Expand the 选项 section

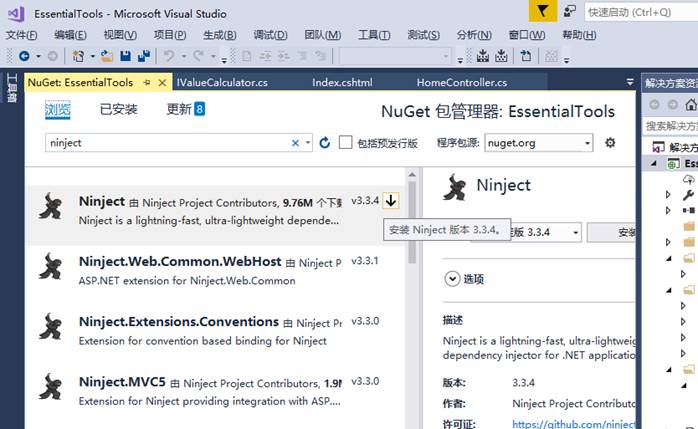pos(452,279)
